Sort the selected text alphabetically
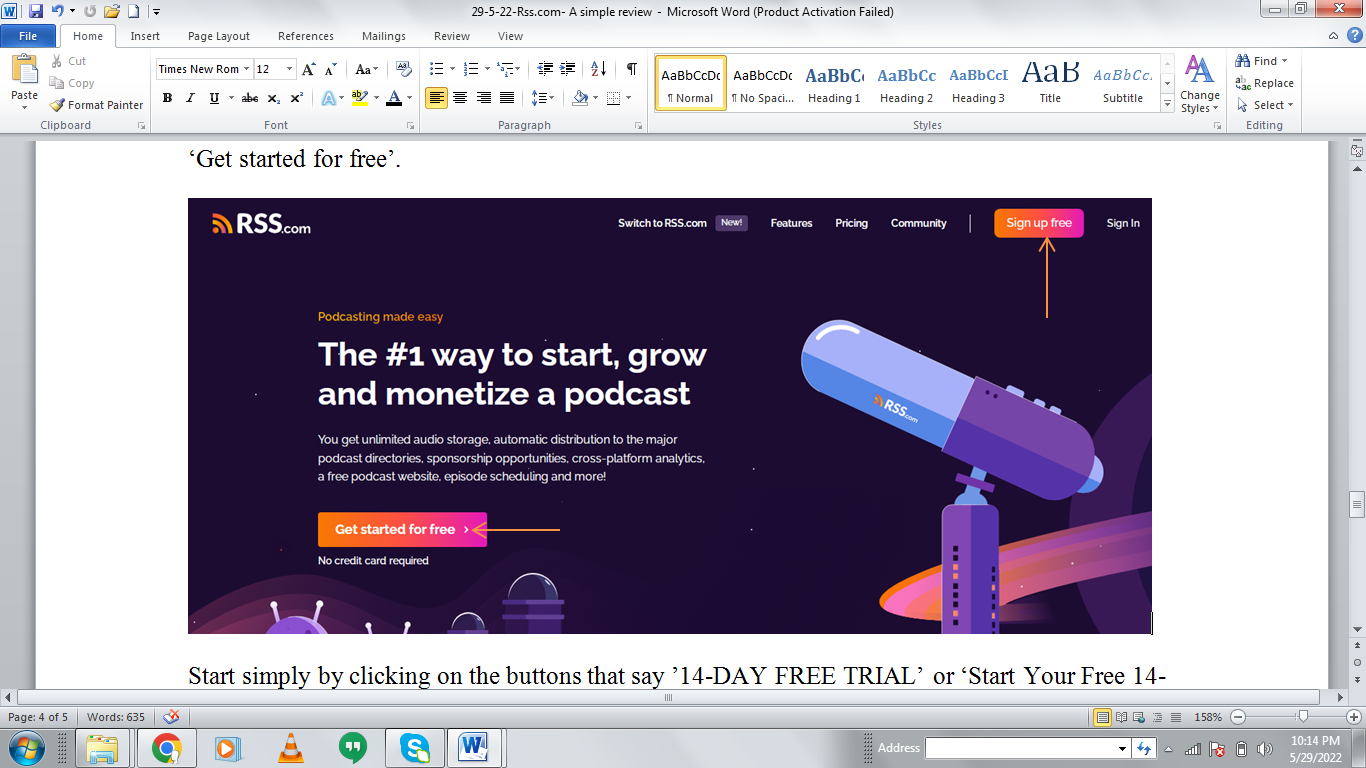 pos(599,69)
